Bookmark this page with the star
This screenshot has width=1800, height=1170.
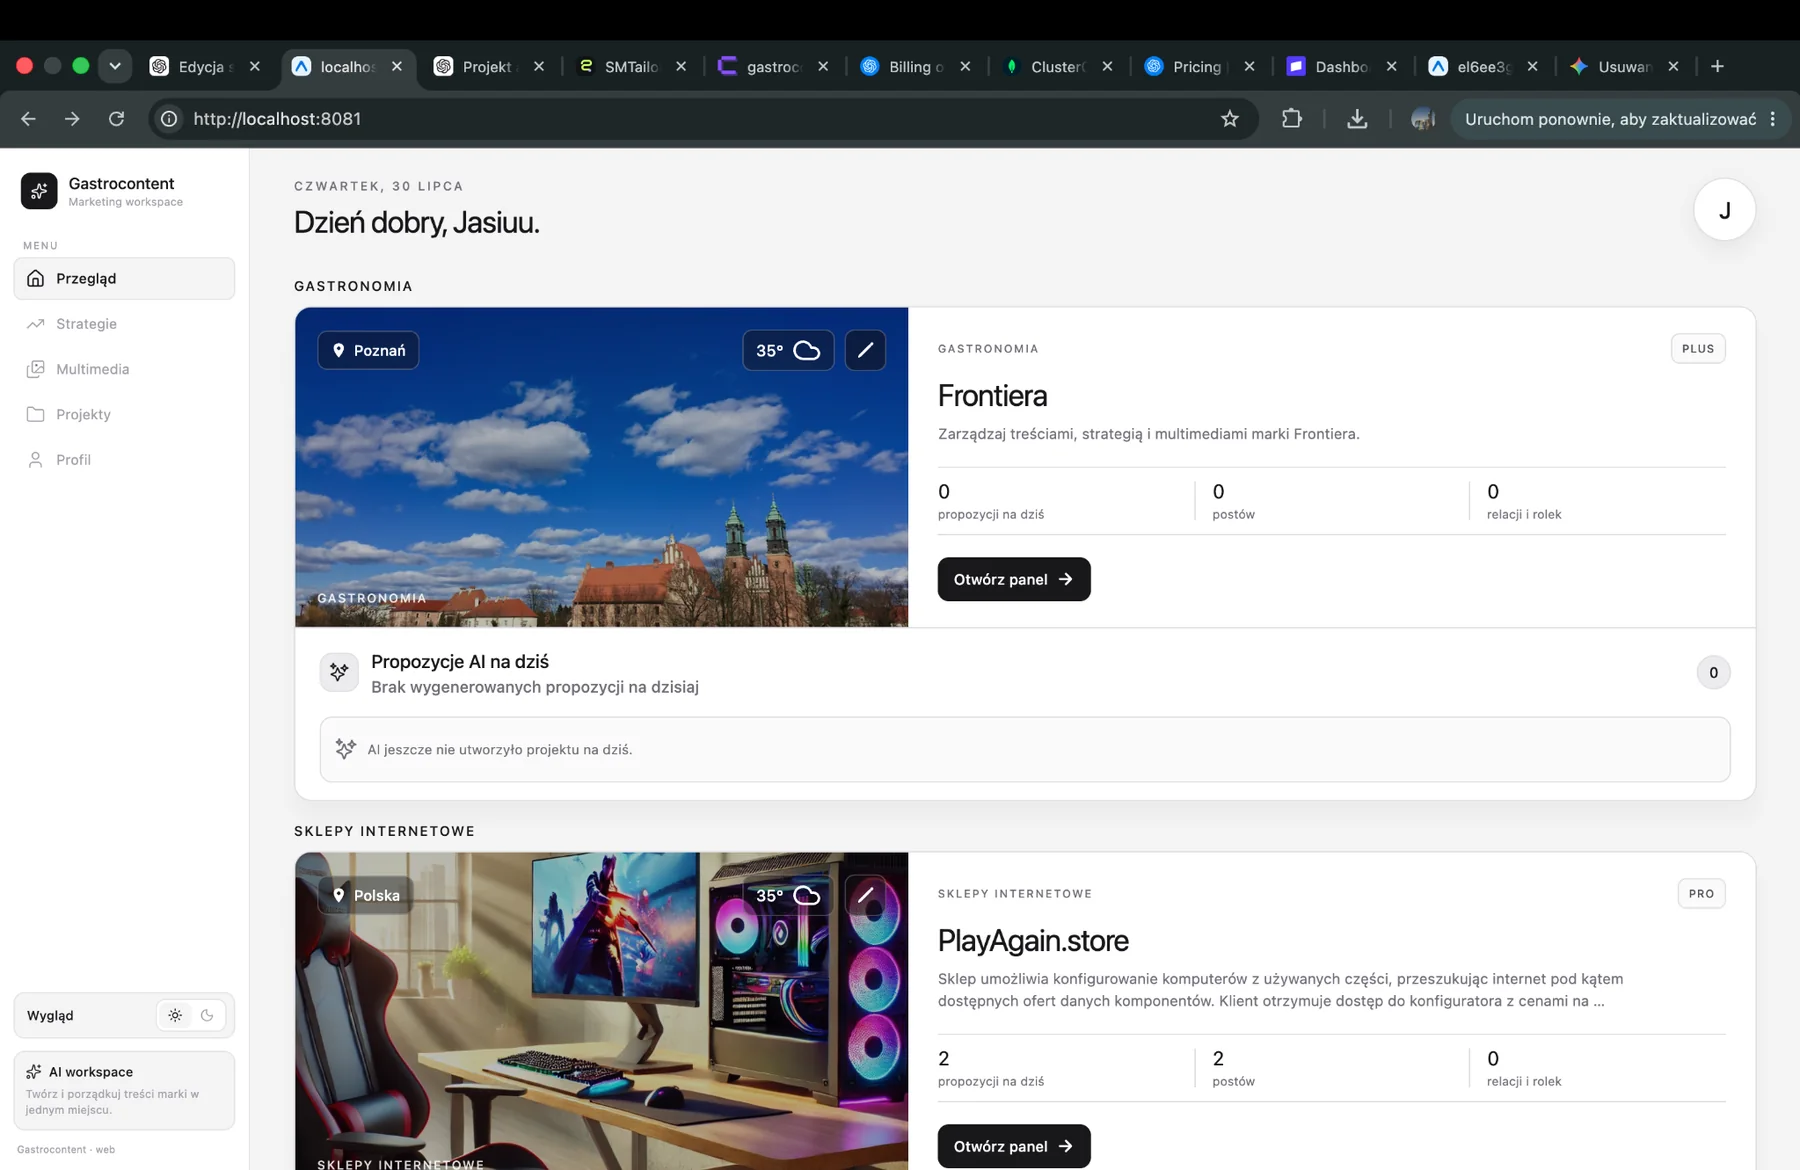1230,119
